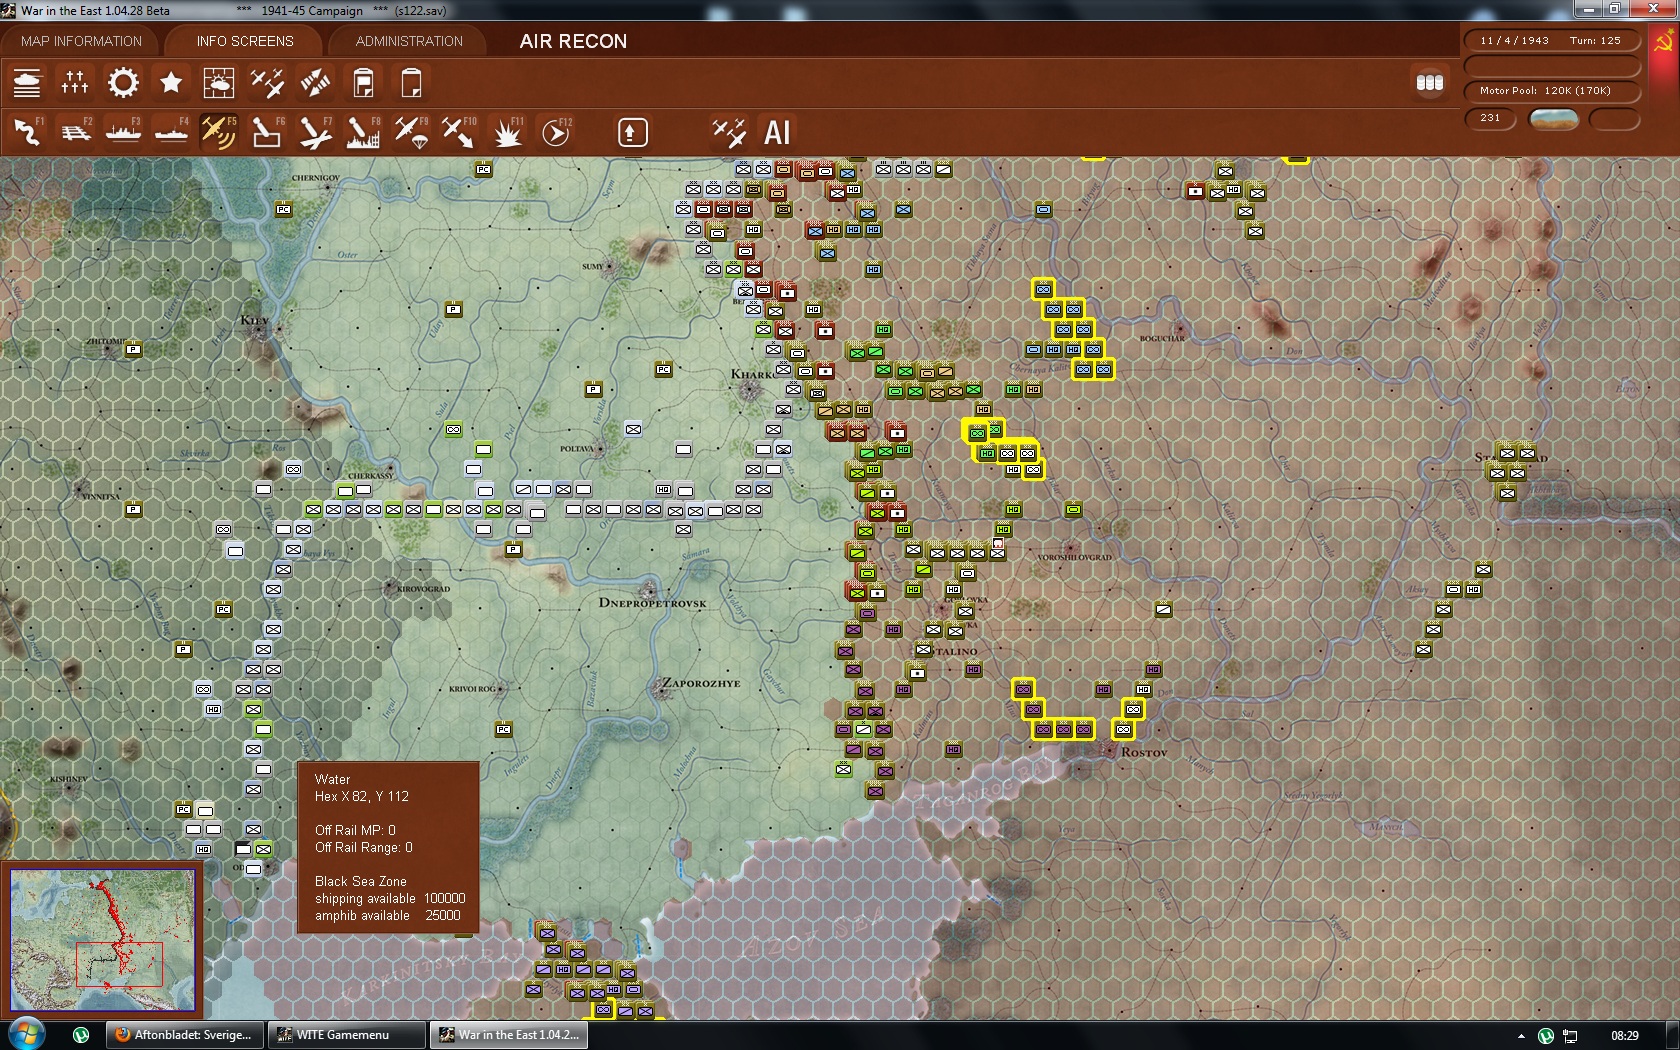Screen dimensions: 1680x1050
Task: Open the first logistics report document icon
Action: coord(363,83)
